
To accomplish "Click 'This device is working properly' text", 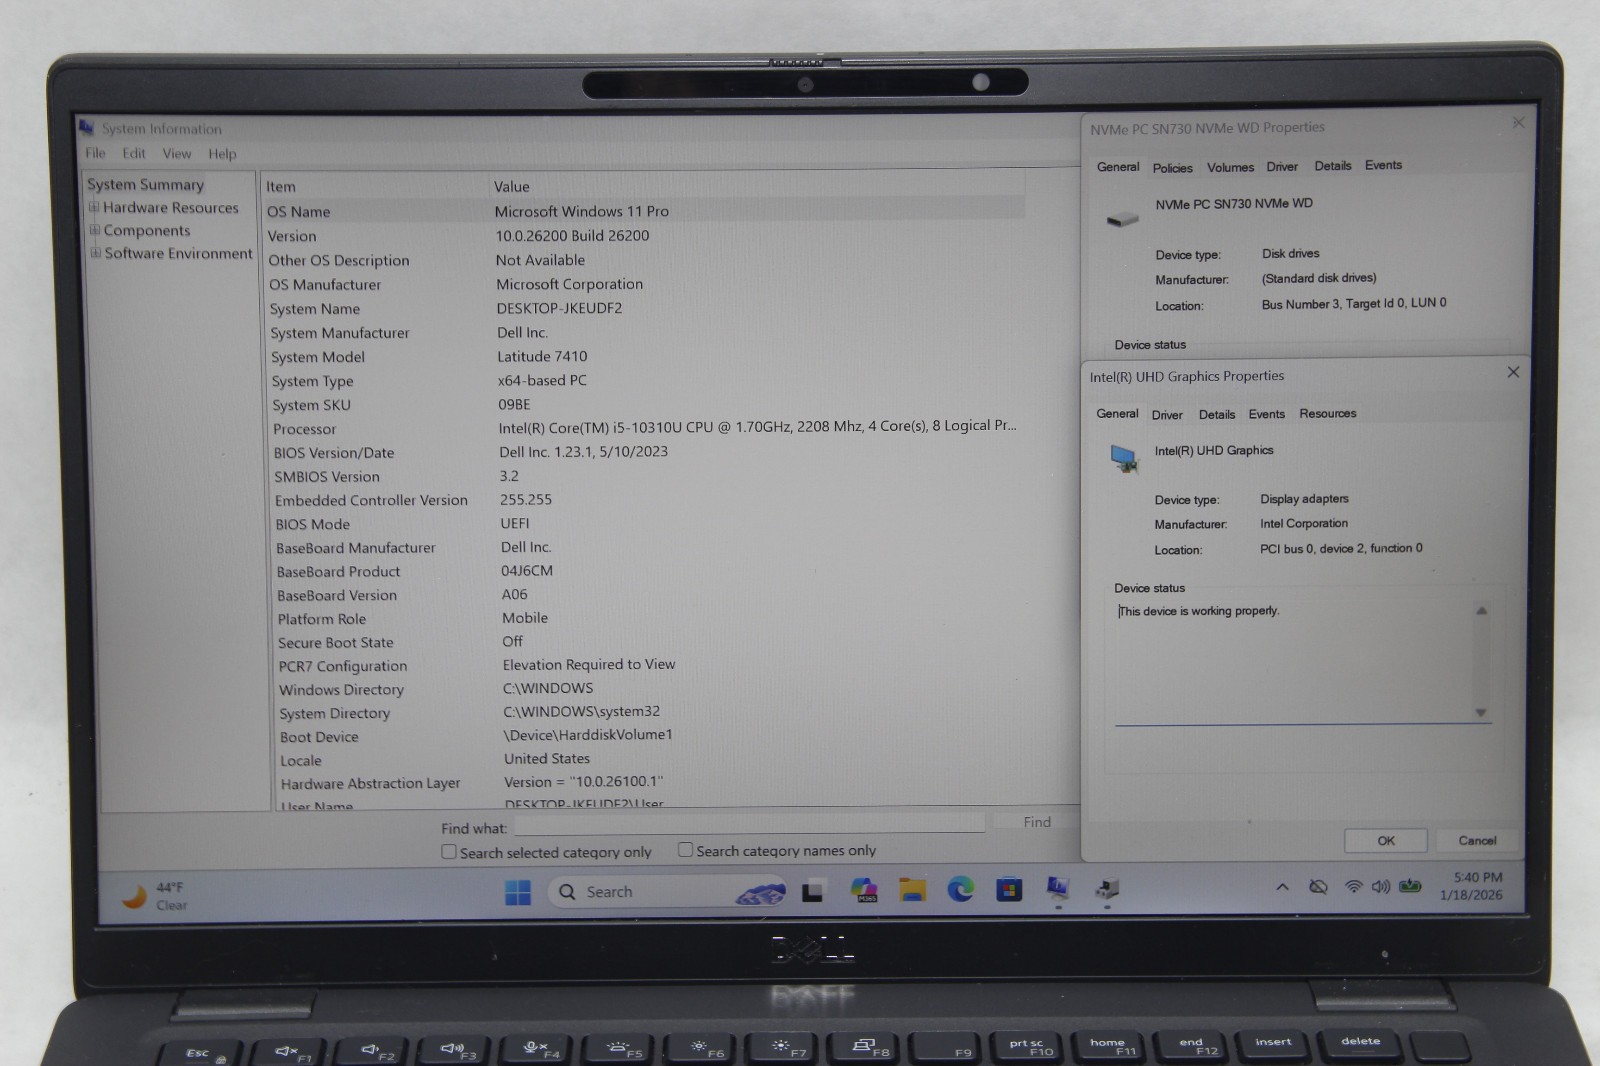I will [x=1199, y=611].
